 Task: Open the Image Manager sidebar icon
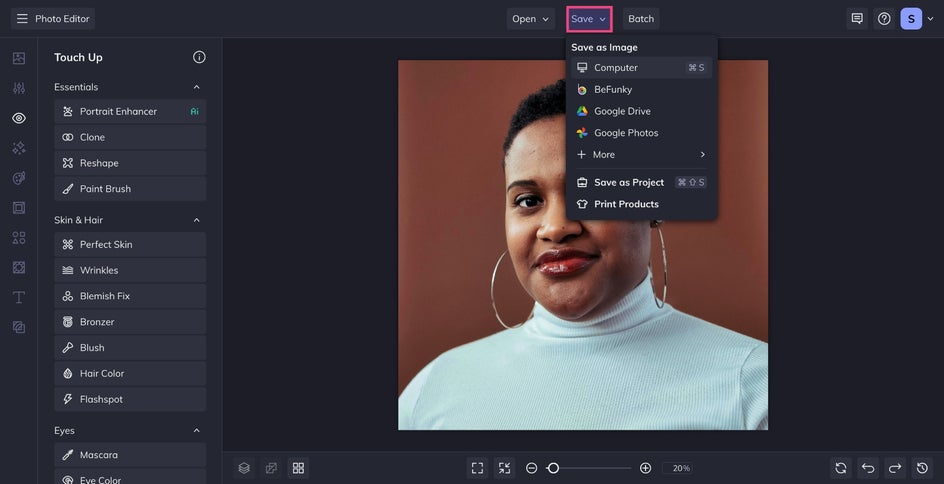[19, 58]
